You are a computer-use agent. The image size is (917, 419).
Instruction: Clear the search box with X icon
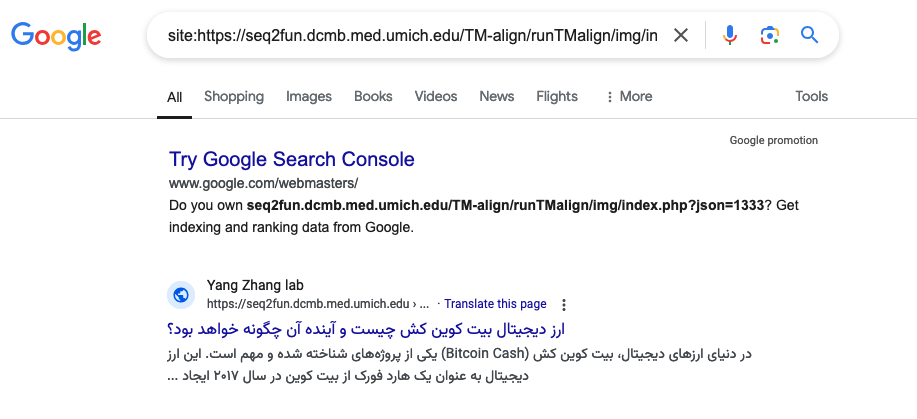pyautogui.click(x=681, y=36)
